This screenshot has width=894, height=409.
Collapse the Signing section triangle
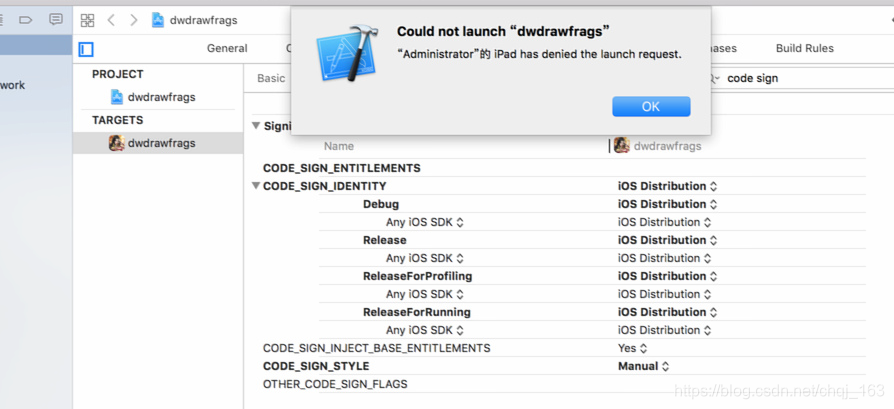pos(256,126)
